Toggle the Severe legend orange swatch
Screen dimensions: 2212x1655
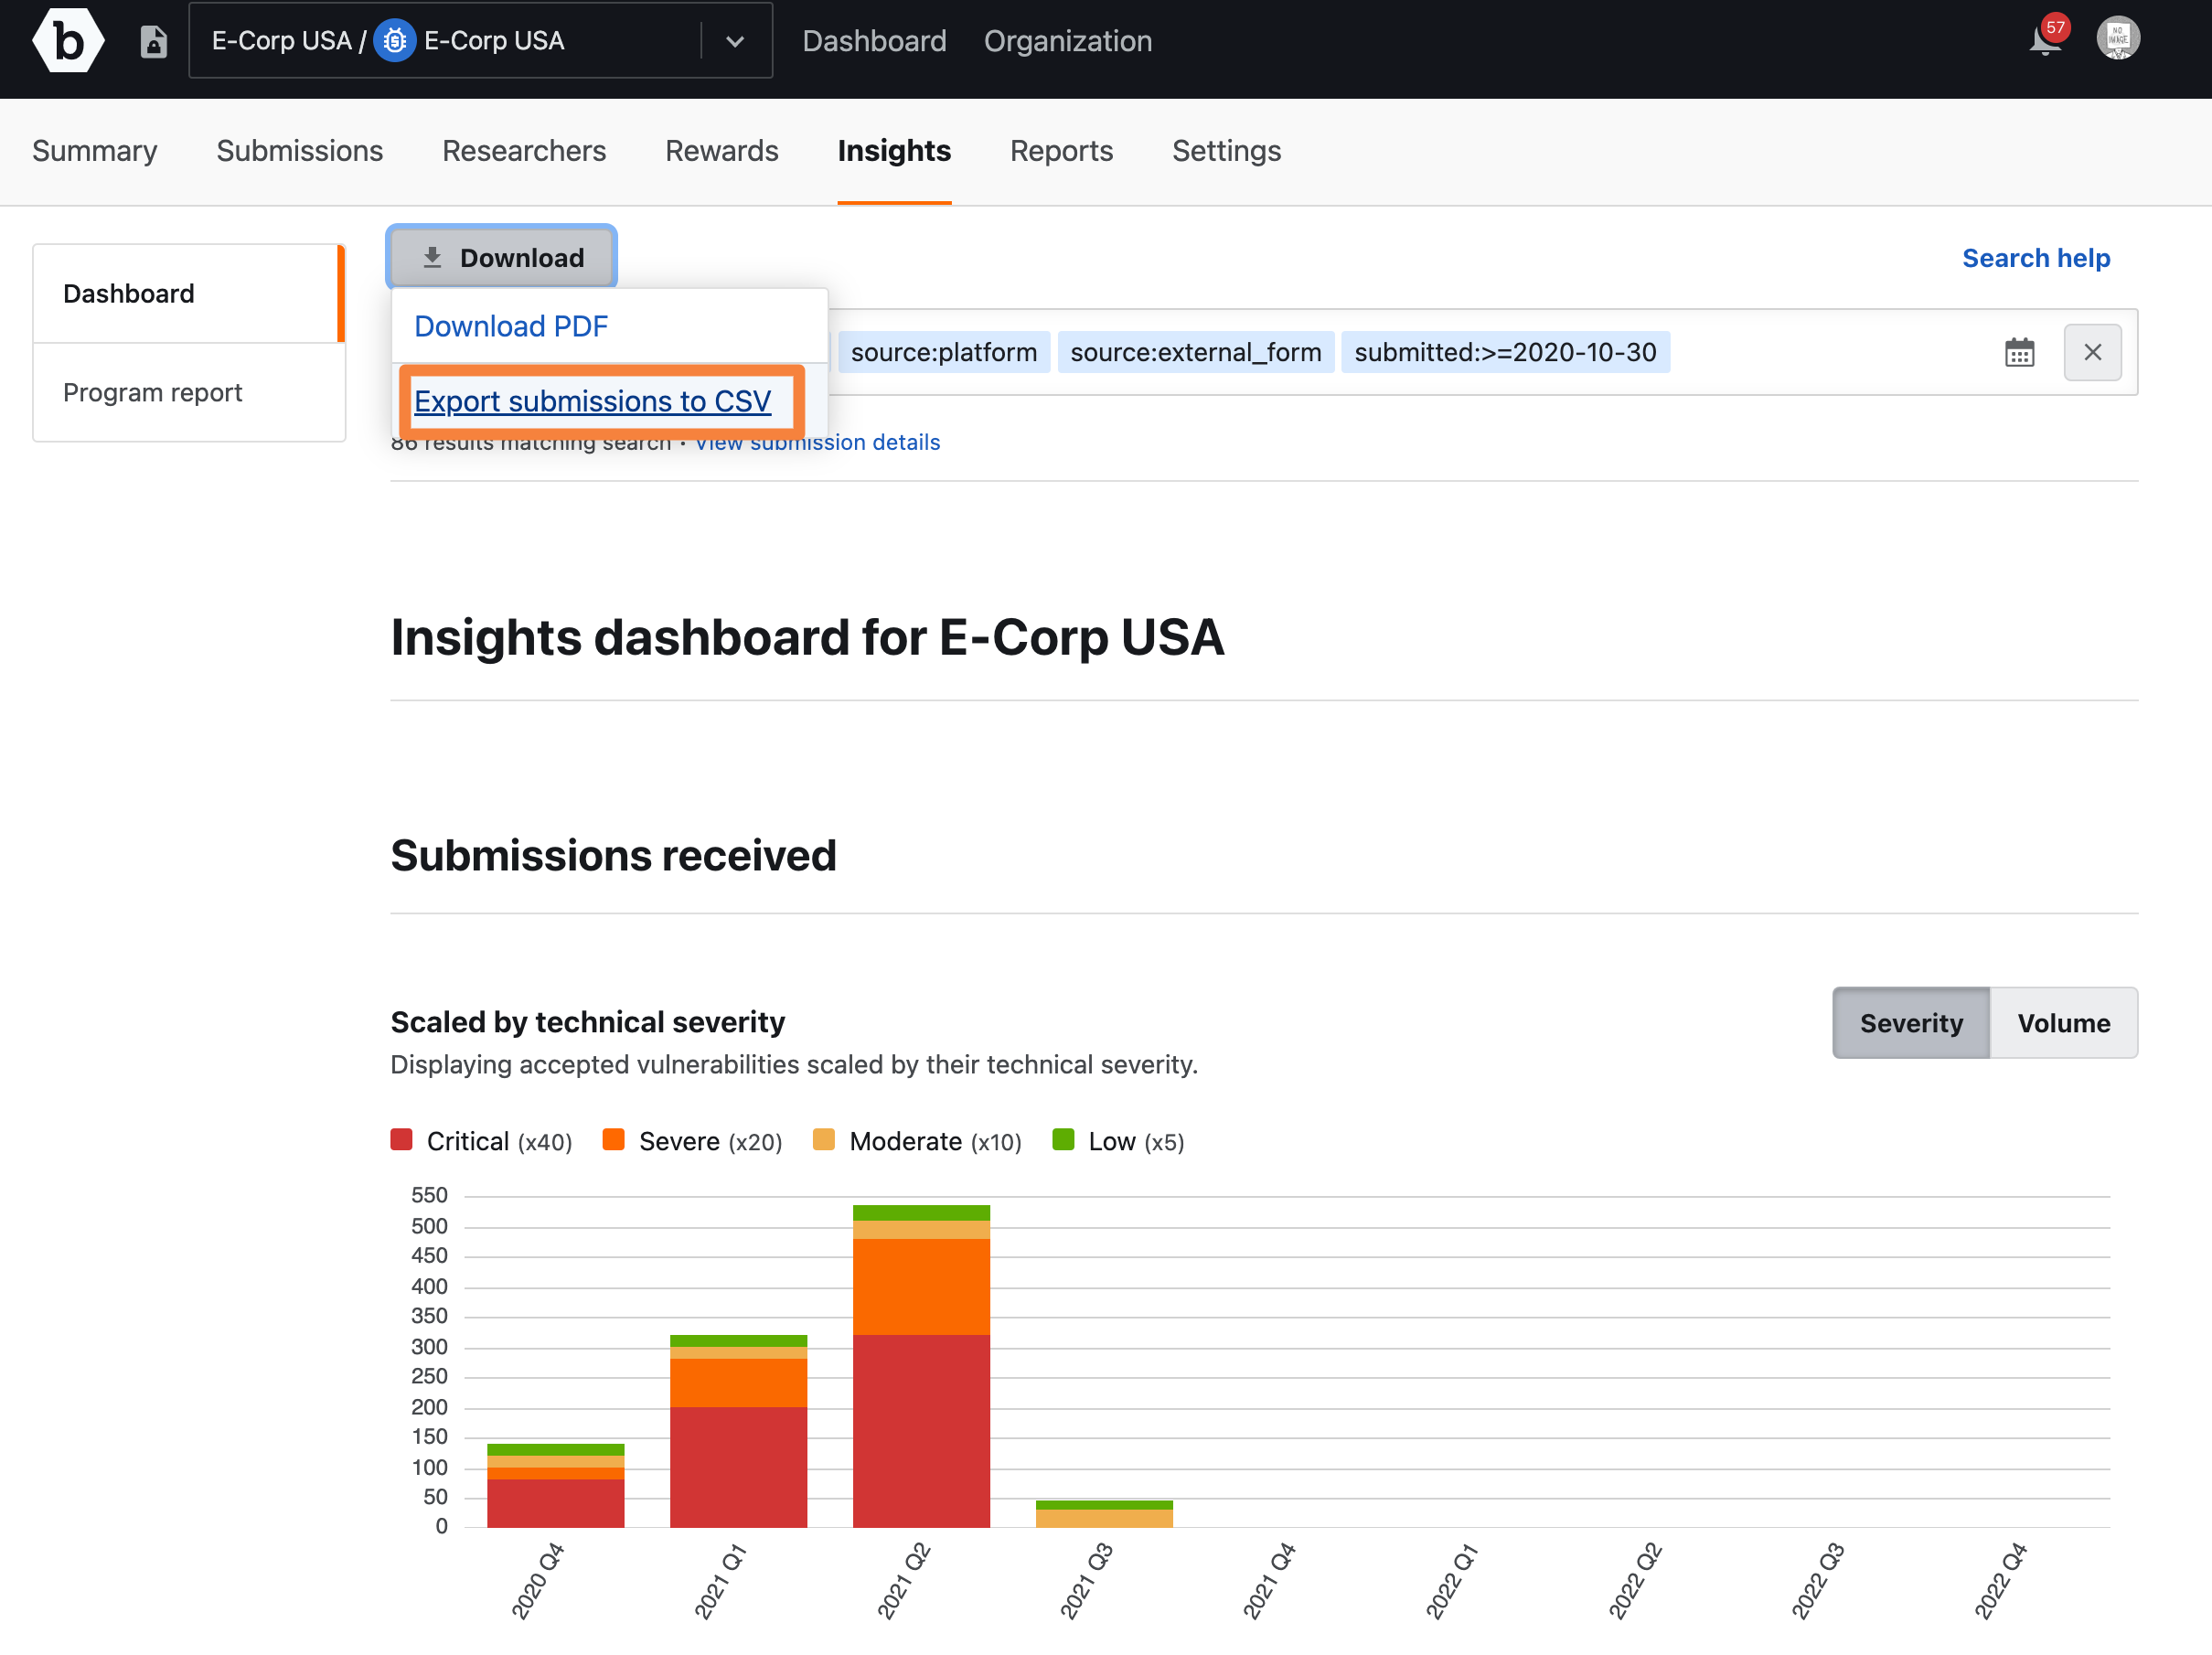(x=613, y=1140)
